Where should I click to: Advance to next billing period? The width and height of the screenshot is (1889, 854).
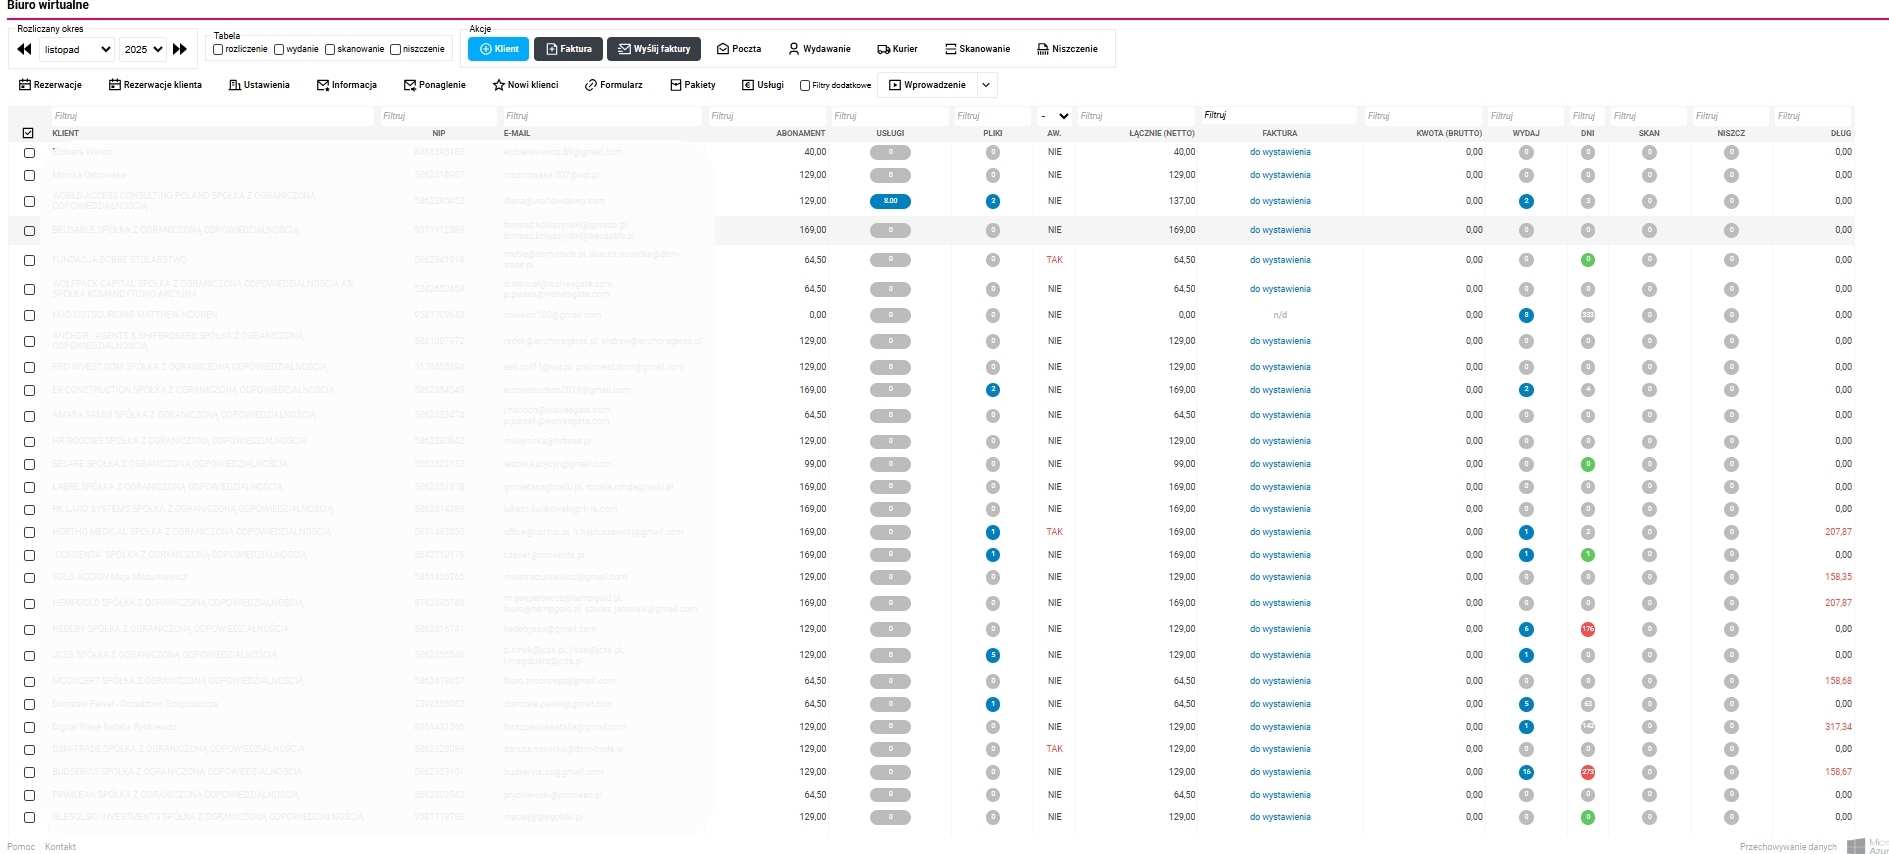(180, 49)
